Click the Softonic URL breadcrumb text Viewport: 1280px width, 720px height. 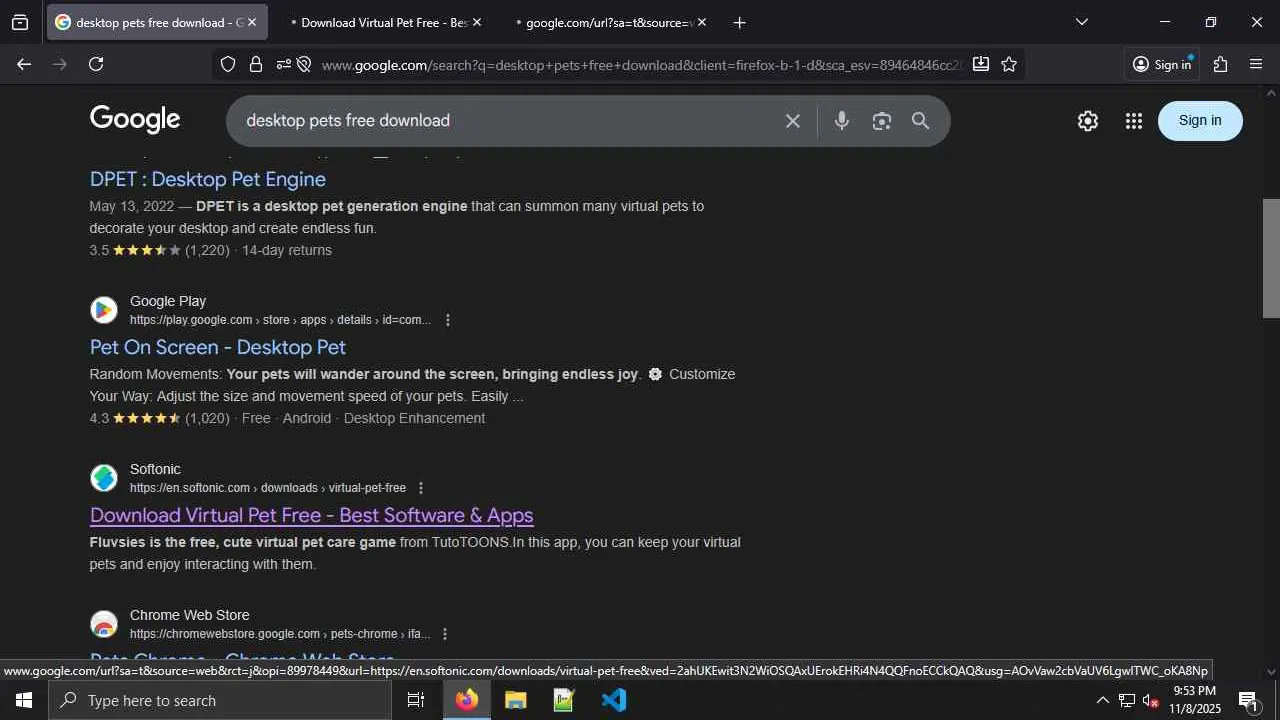[x=268, y=488]
